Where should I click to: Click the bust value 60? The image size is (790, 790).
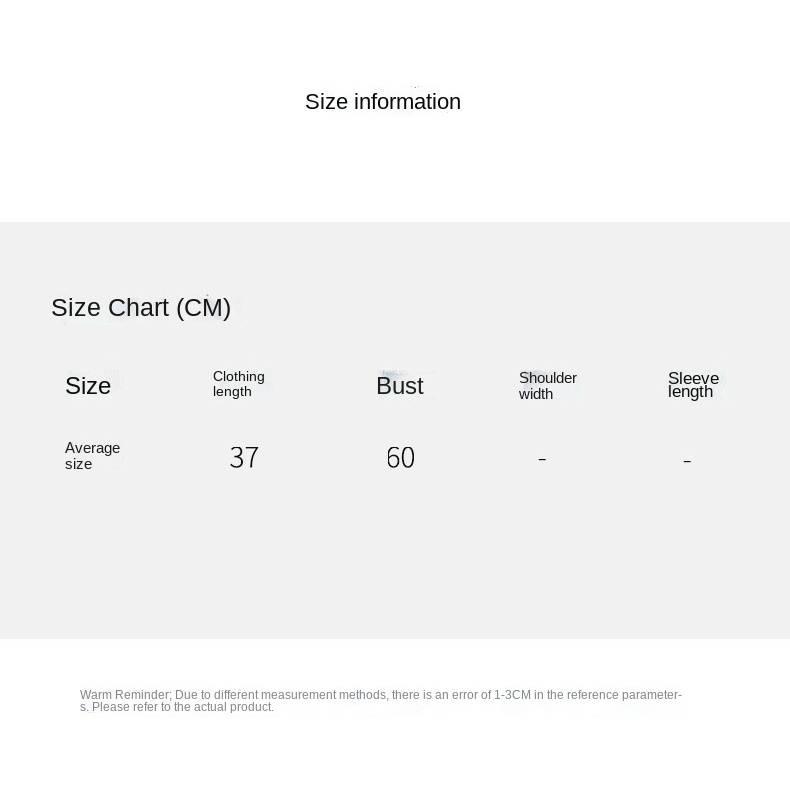click(400, 458)
